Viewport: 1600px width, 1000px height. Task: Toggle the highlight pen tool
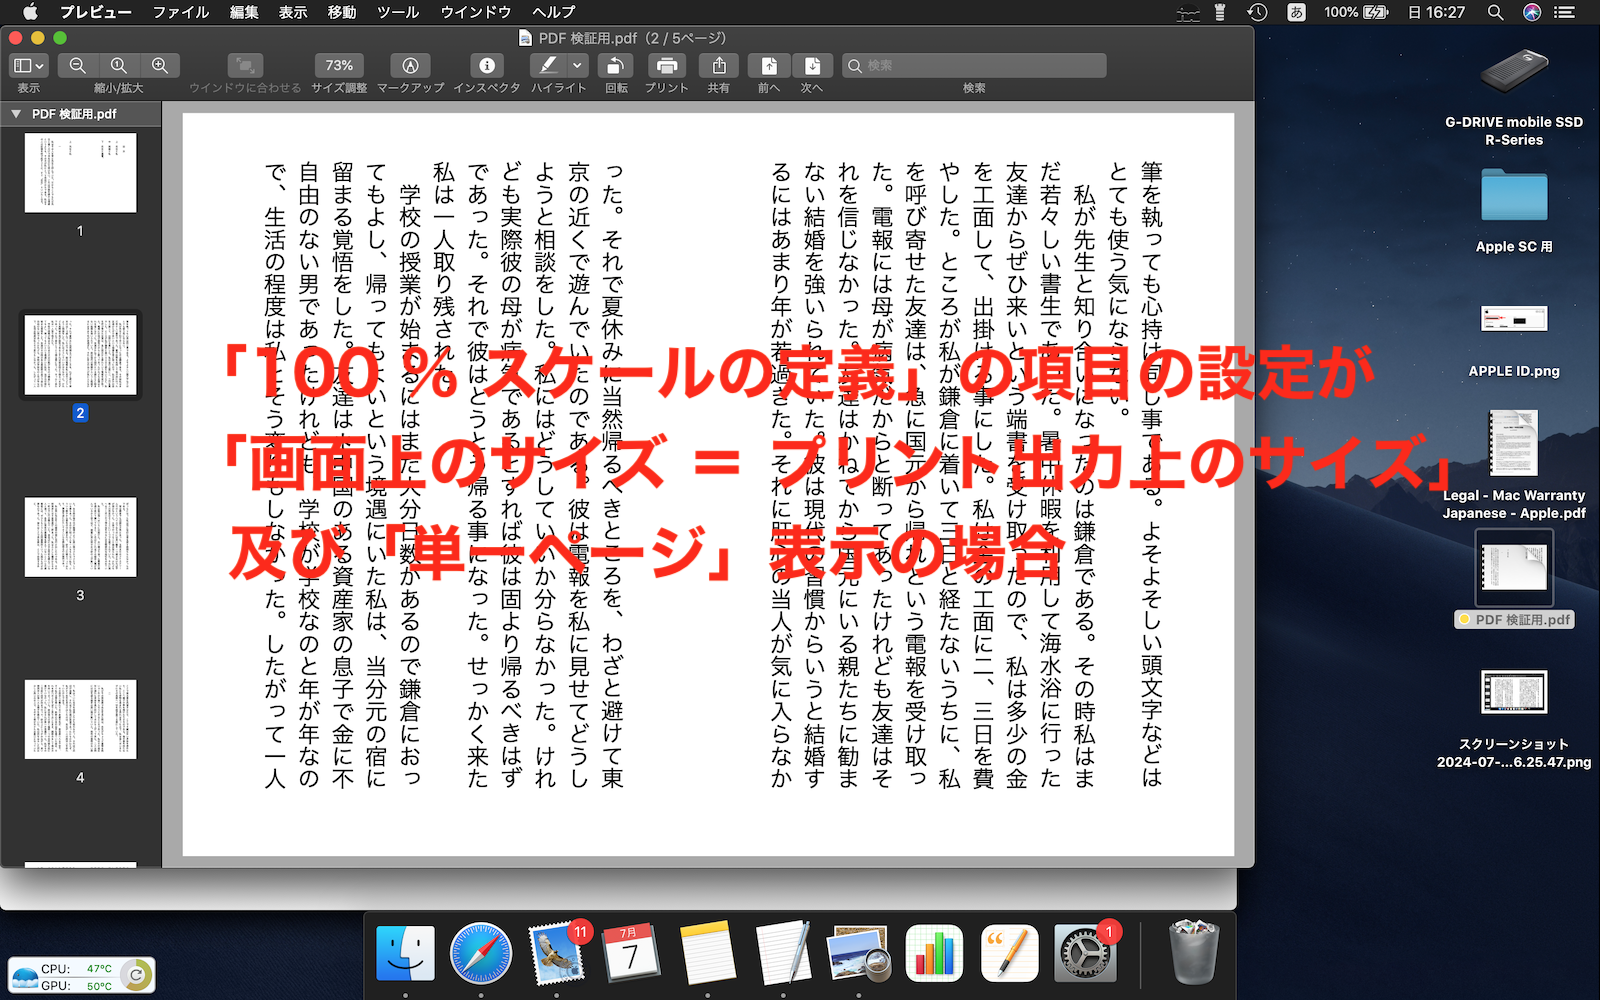coord(547,66)
